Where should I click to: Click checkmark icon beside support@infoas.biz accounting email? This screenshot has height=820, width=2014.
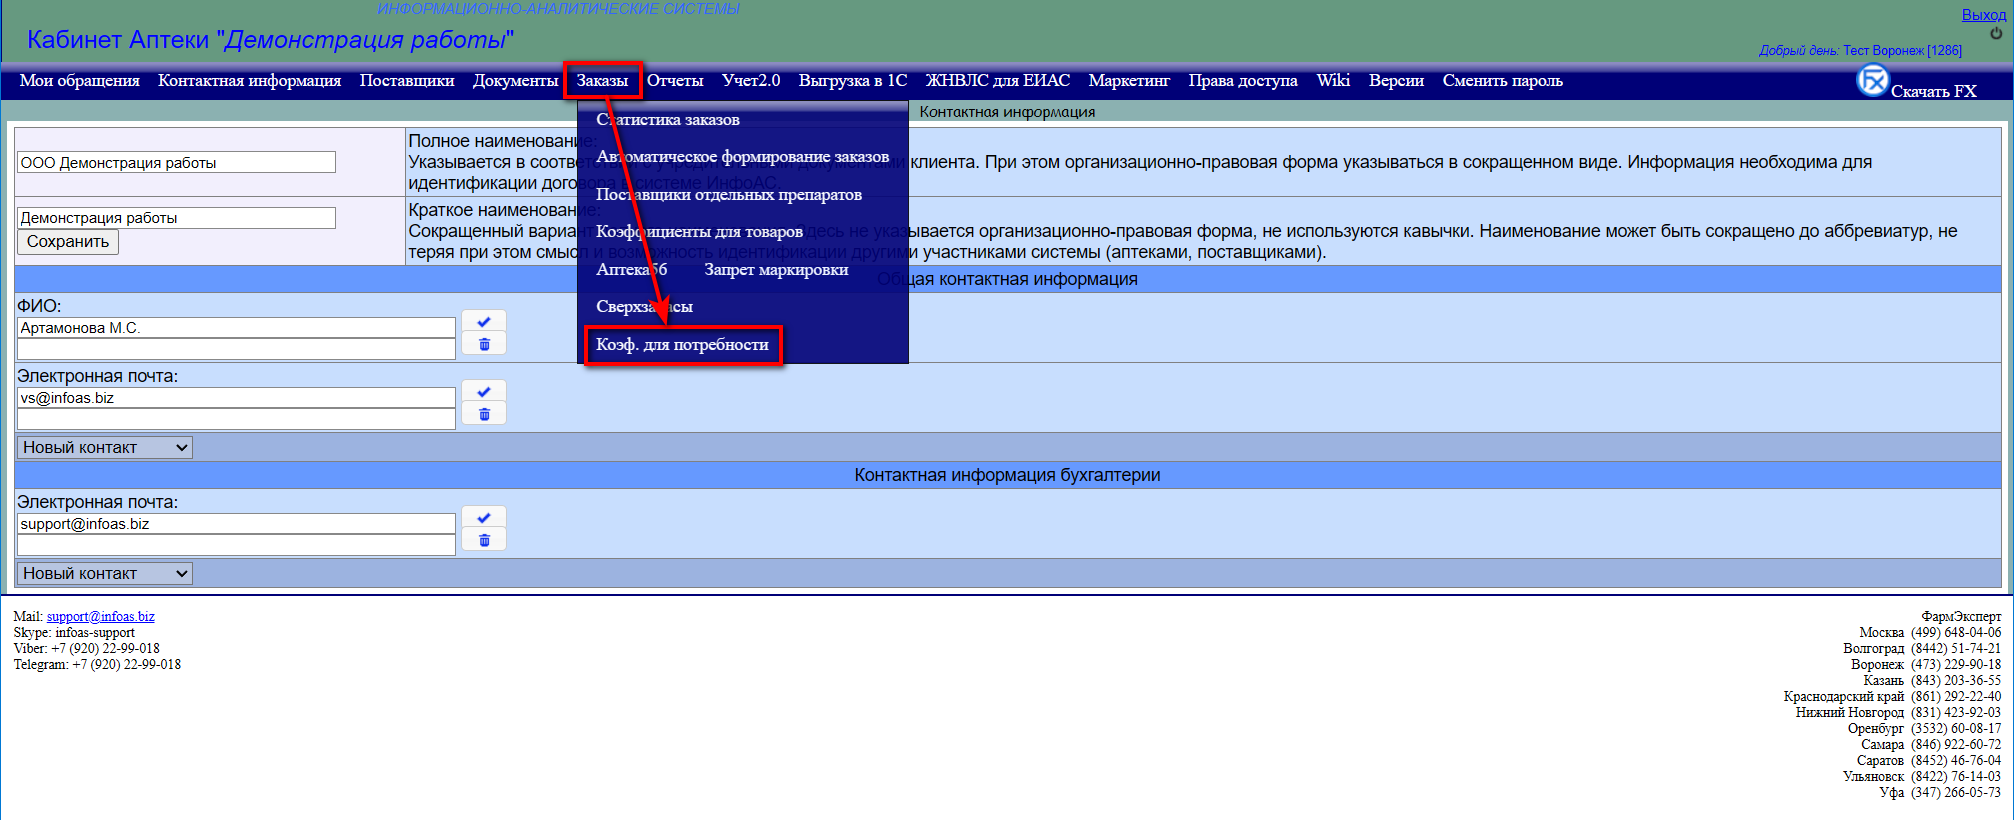coord(484,517)
